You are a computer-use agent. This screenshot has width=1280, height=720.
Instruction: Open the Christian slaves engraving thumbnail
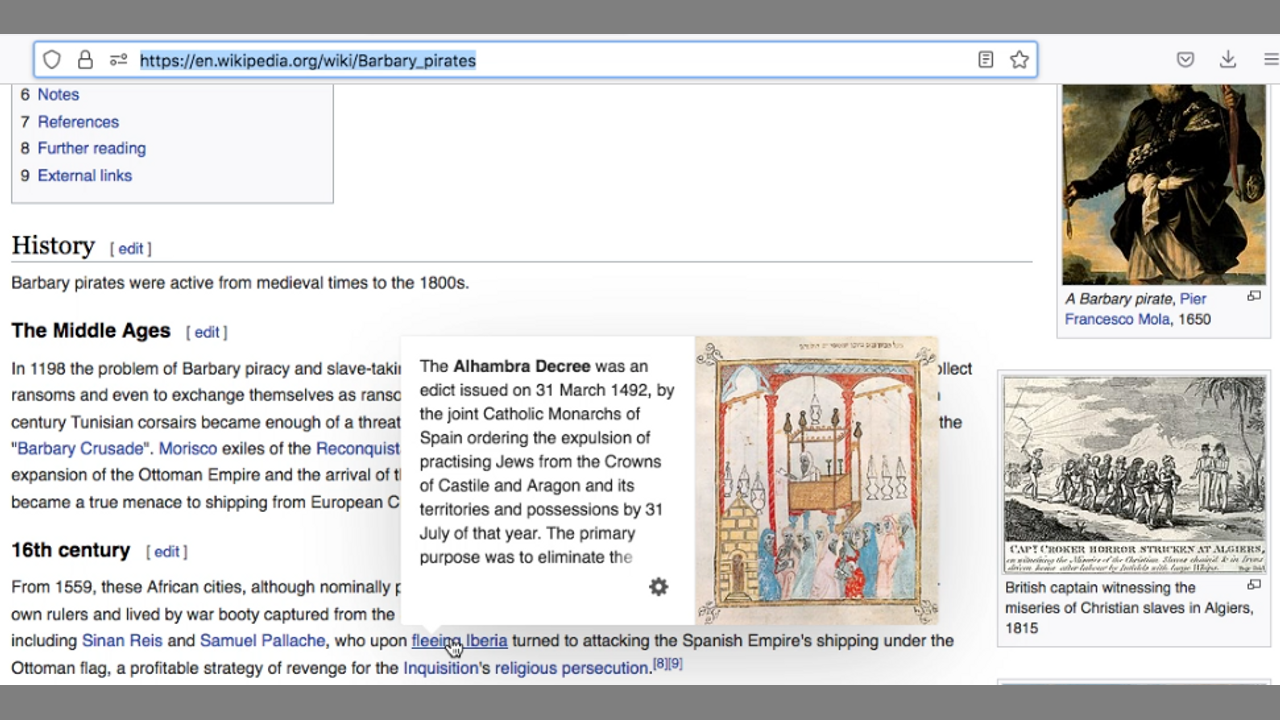(x=1134, y=473)
